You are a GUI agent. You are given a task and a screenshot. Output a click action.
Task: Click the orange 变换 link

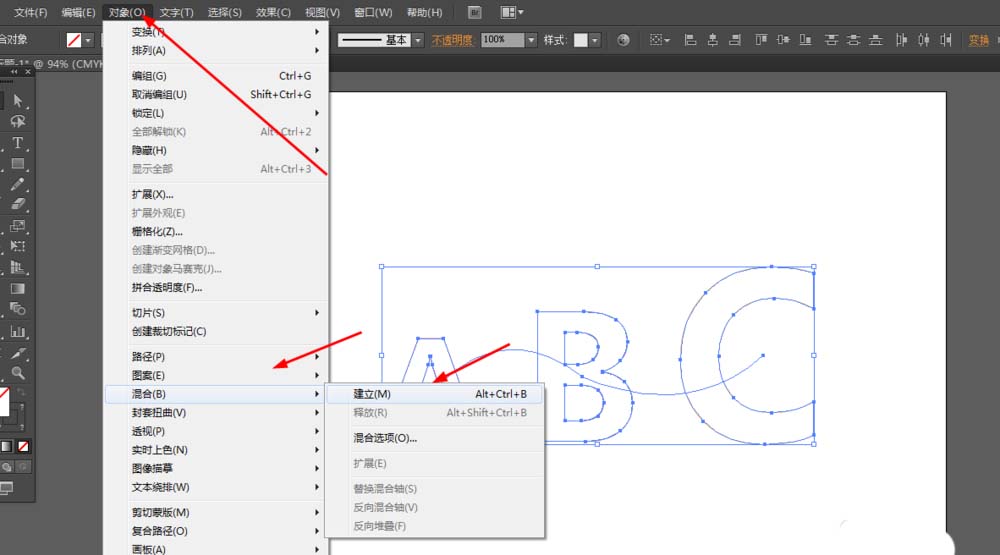(978, 40)
